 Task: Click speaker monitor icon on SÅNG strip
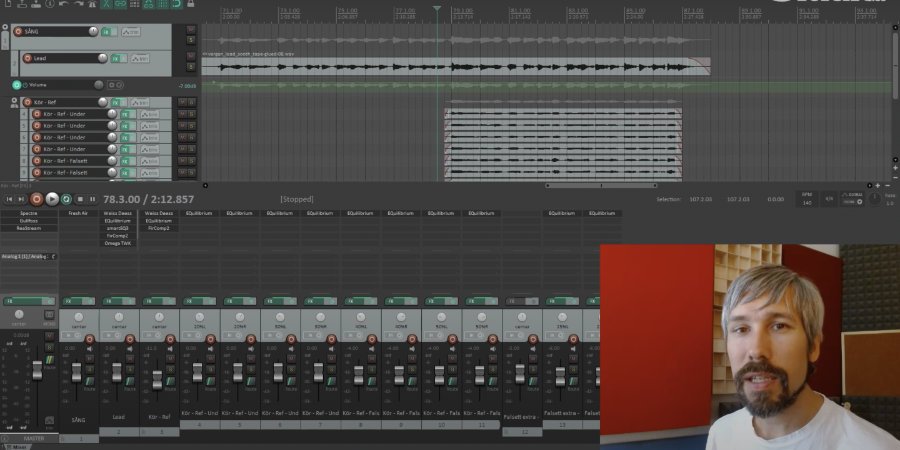coord(90,348)
